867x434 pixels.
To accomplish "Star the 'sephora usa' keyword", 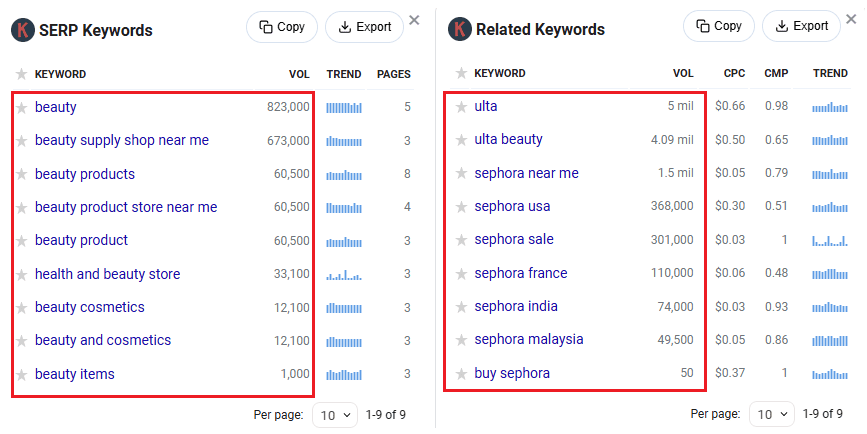I will (461, 206).
